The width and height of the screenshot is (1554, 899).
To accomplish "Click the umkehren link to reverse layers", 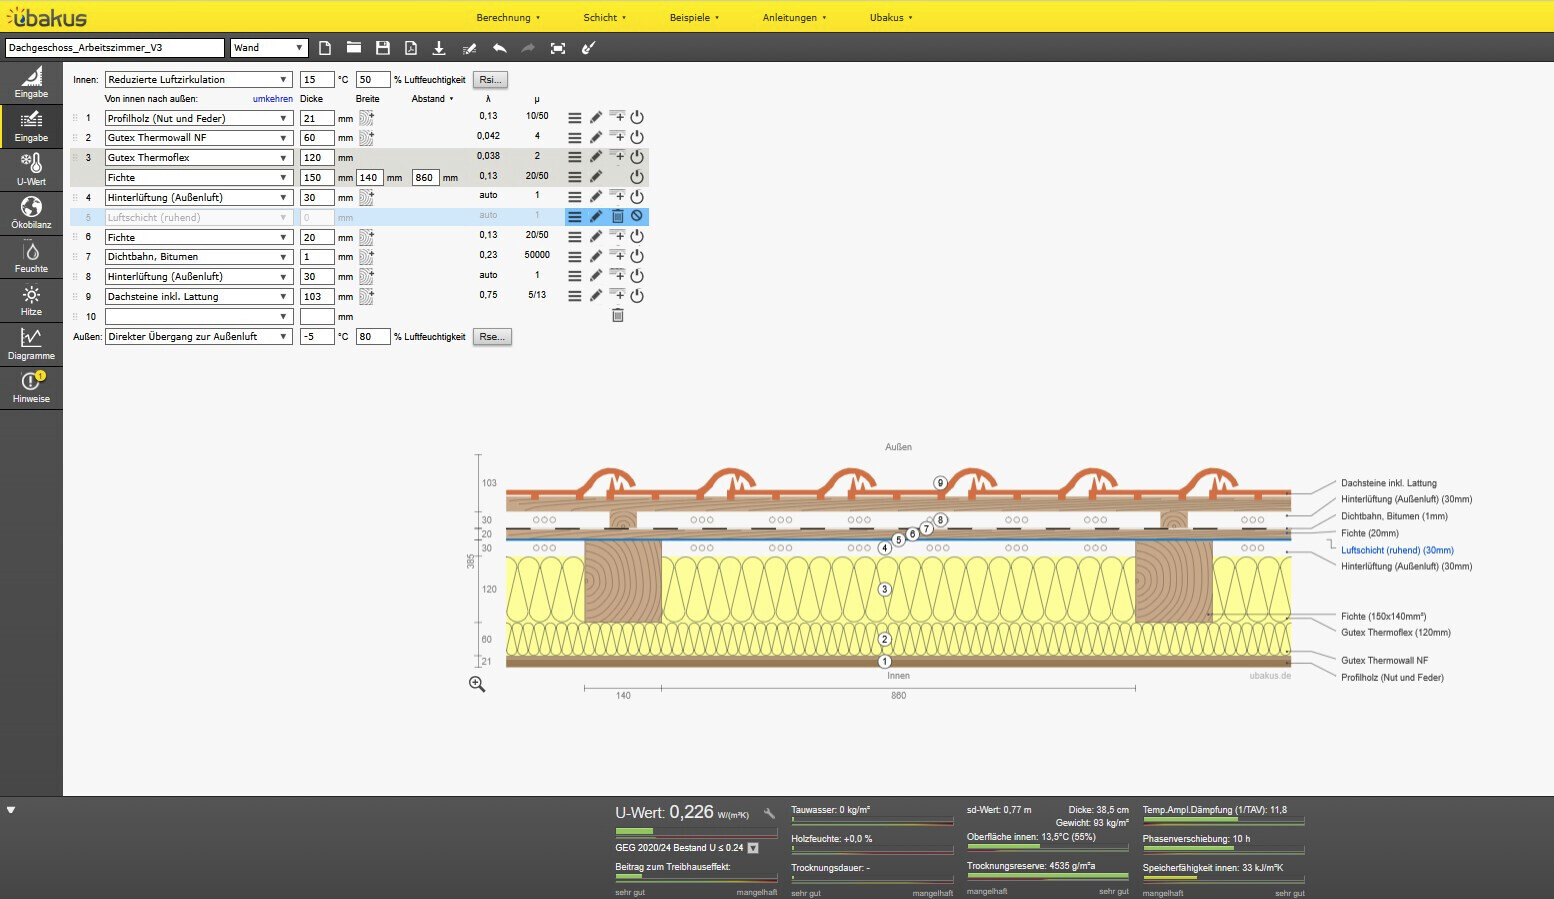I will 272,99.
